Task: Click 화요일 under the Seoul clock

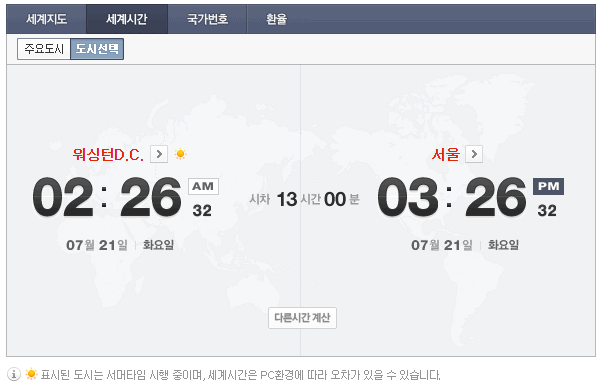Action: (x=503, y=245)
